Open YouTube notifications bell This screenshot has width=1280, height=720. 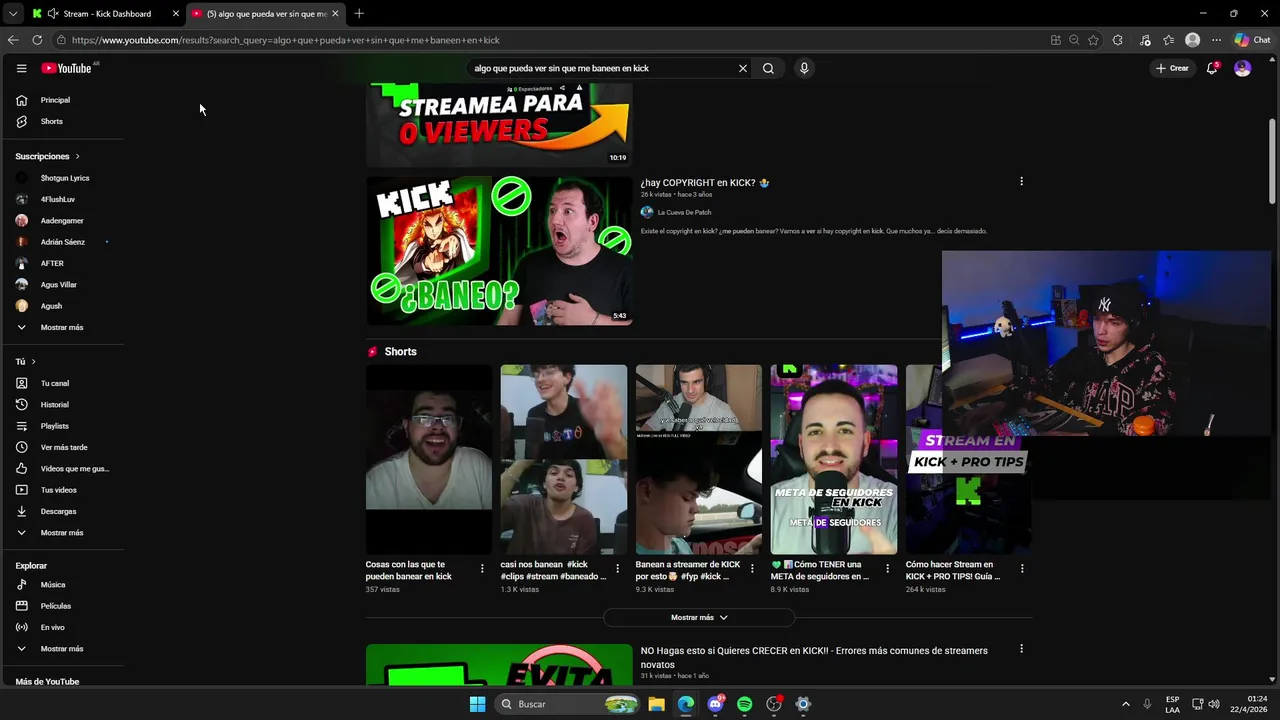tap(1212, 68)
